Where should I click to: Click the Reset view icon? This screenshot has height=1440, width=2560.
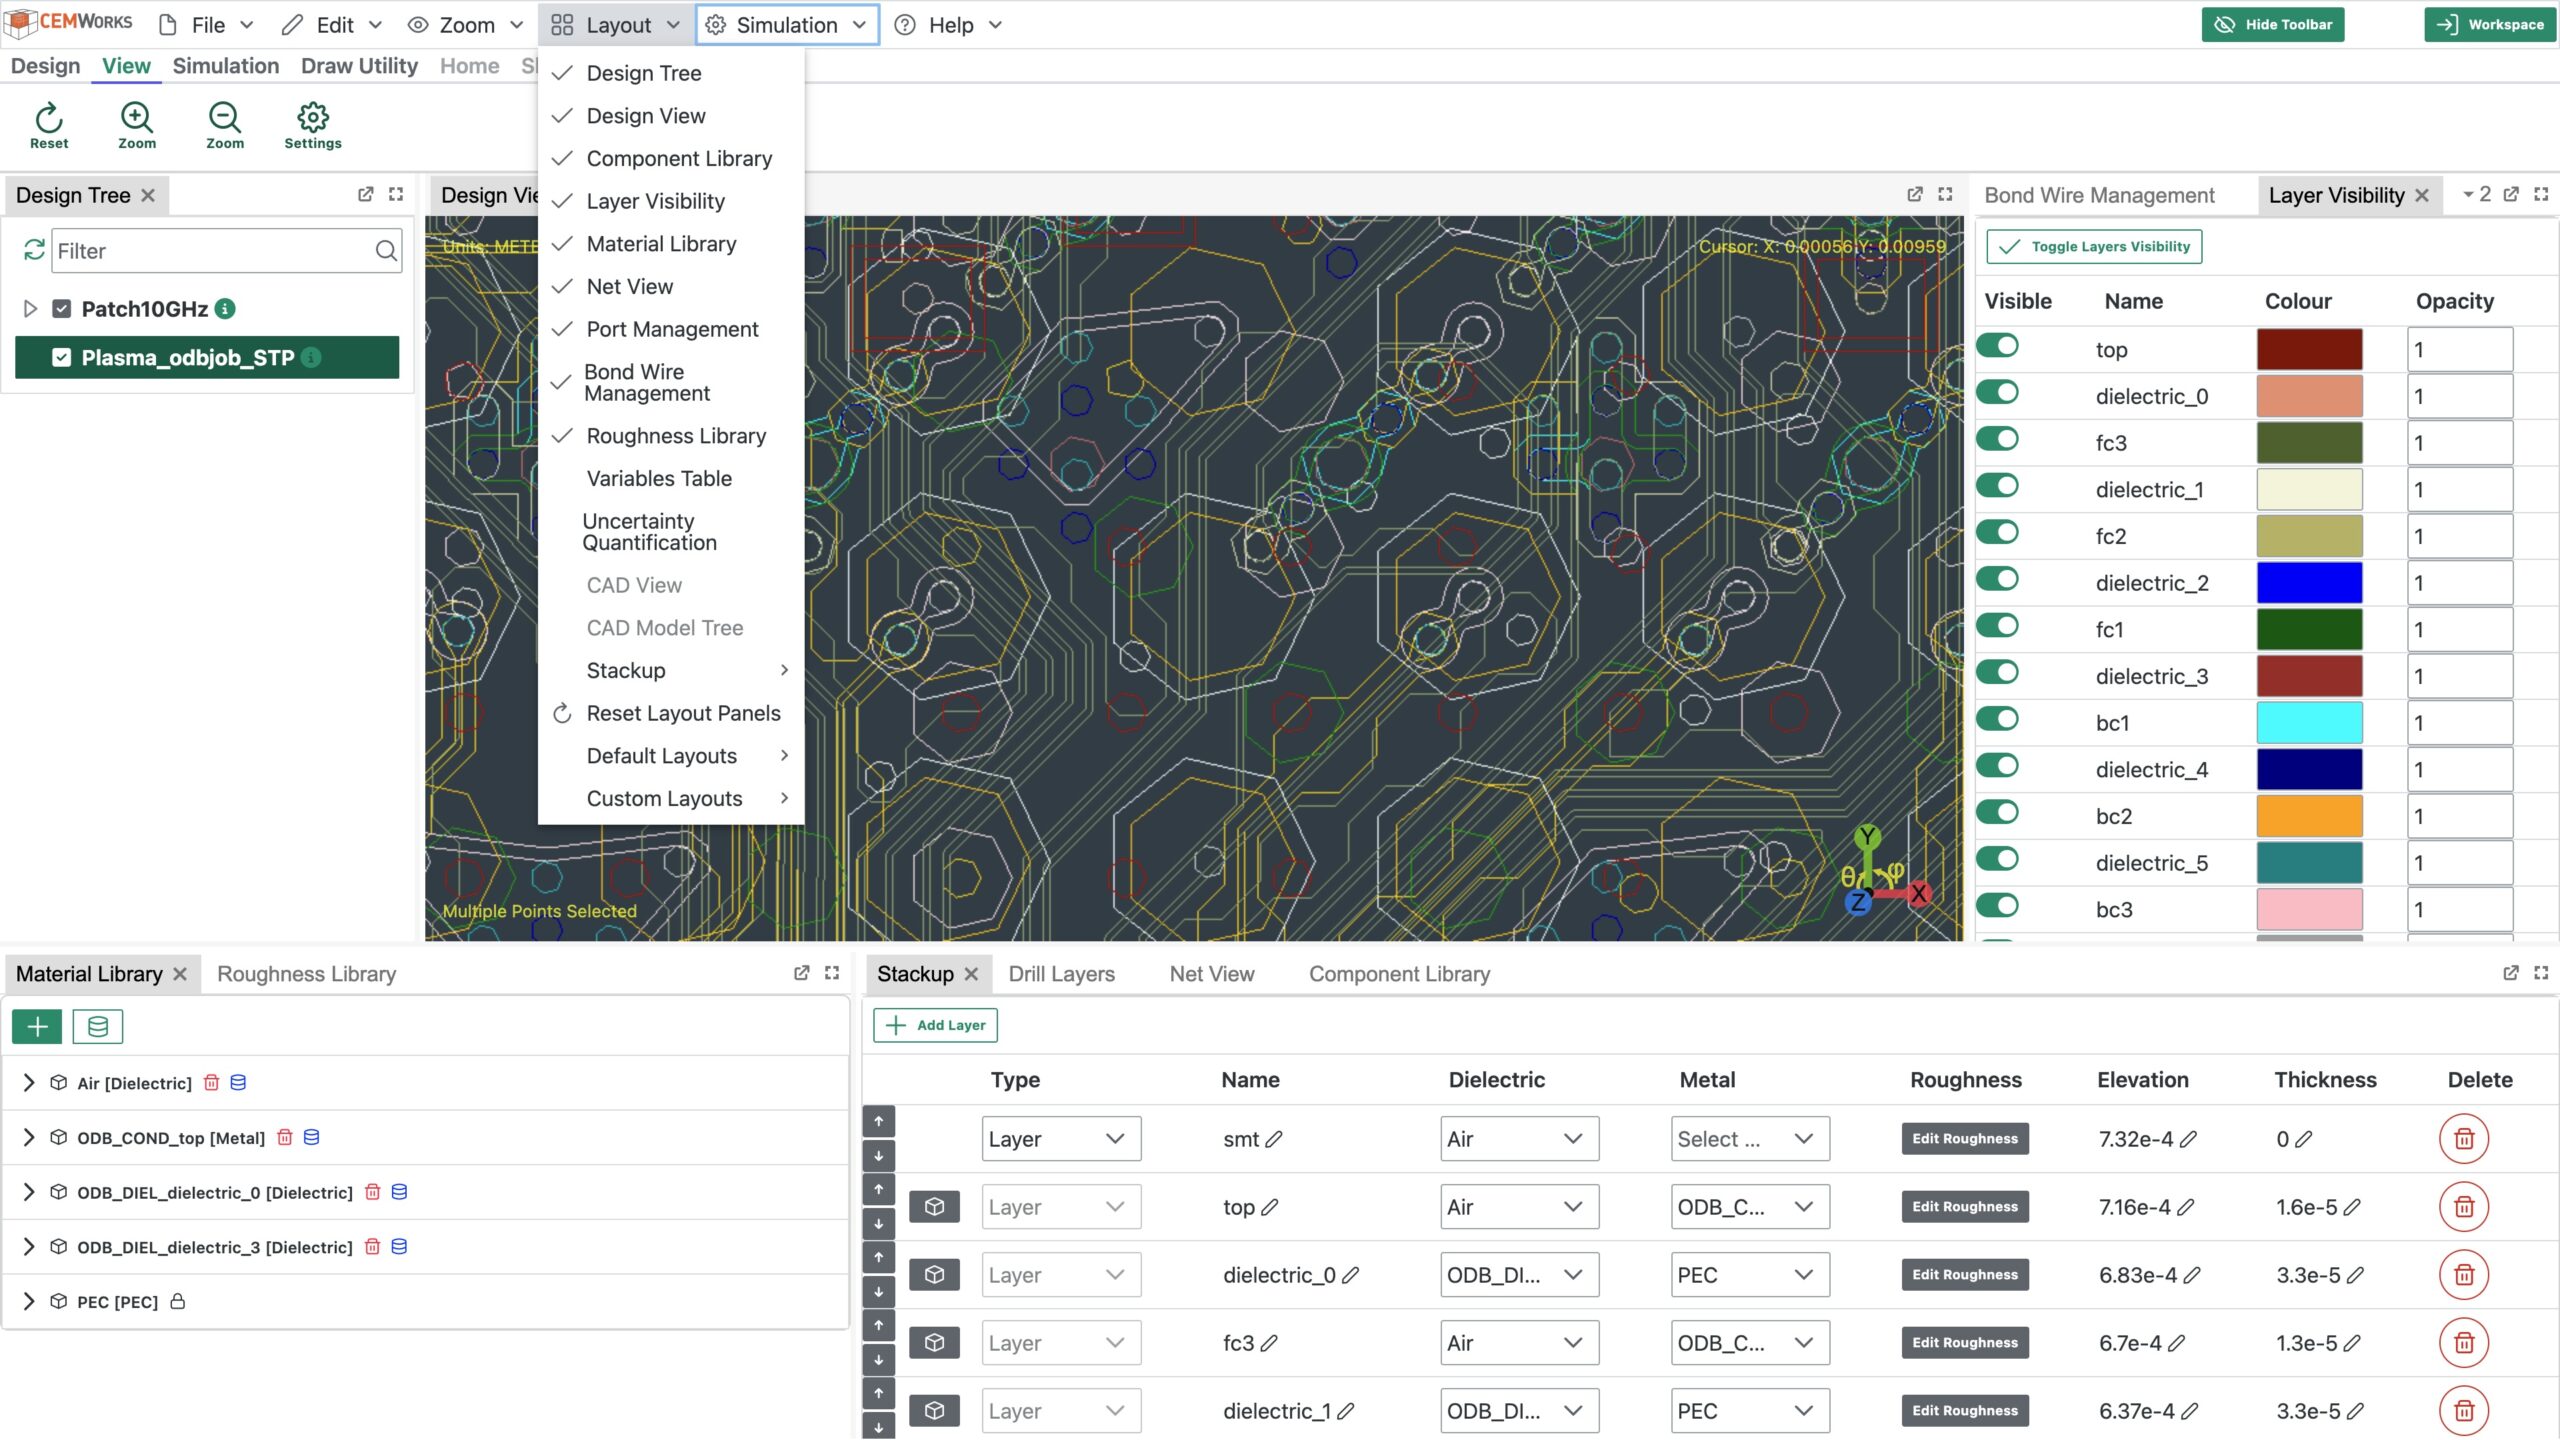pos(49,119)
